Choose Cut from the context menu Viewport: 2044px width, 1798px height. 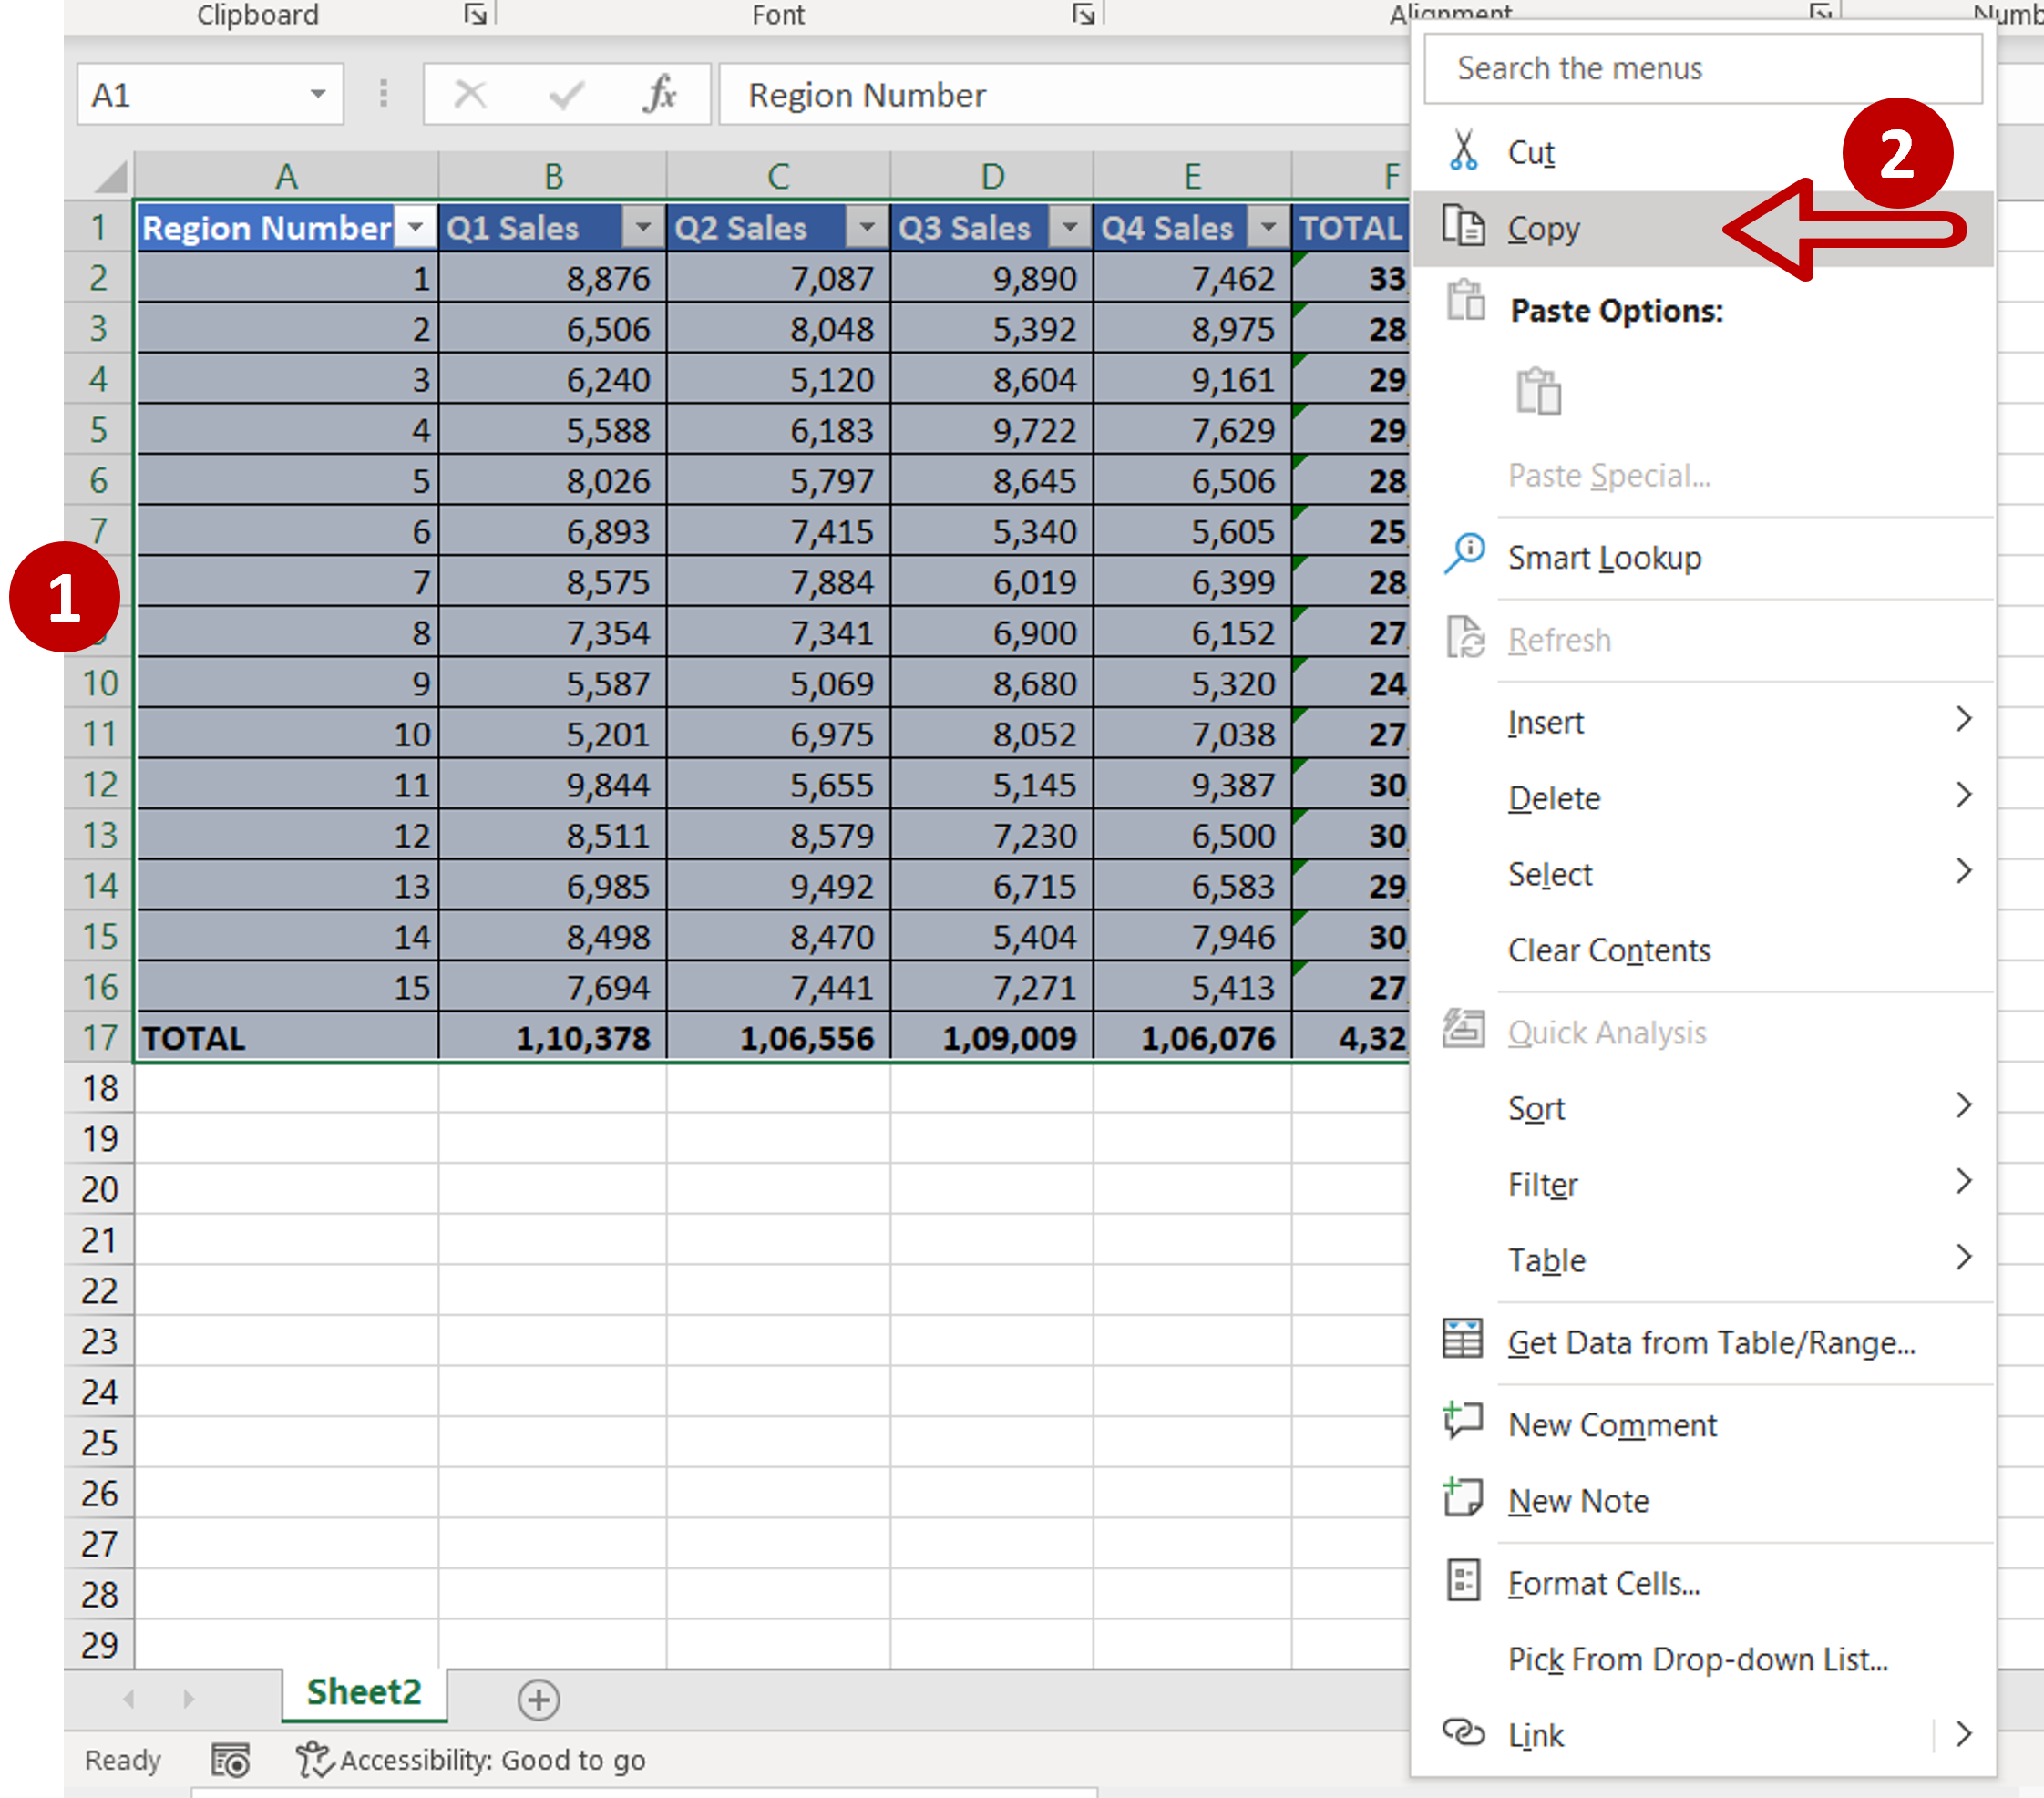(x=1704, y=152)
